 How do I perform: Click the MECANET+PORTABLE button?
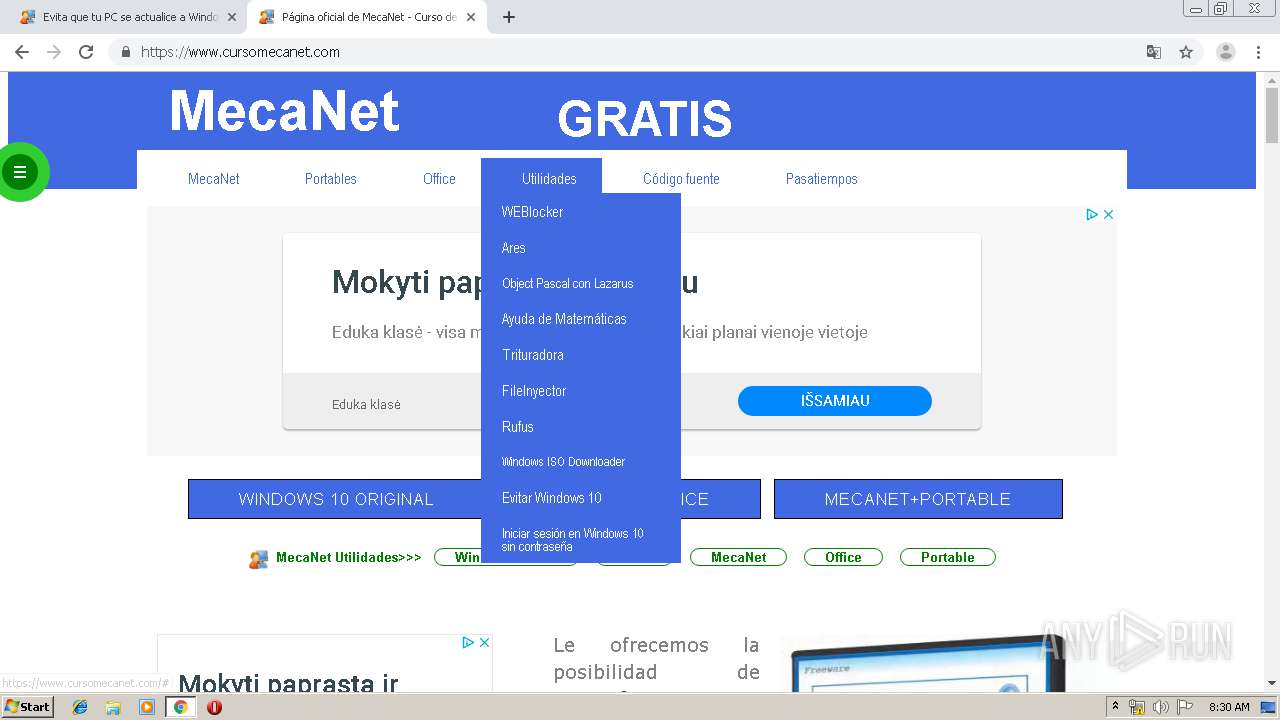918,499
